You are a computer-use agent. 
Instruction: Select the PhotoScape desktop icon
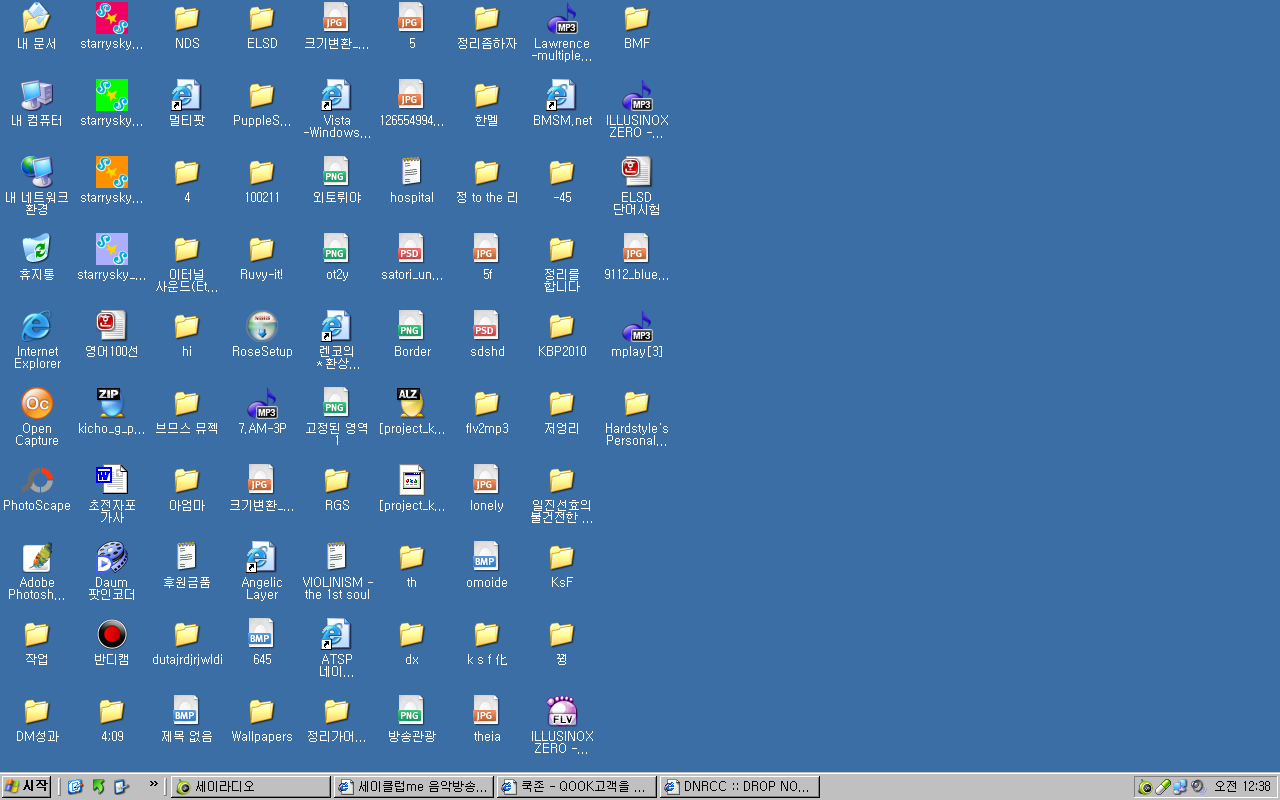point(37,481)
